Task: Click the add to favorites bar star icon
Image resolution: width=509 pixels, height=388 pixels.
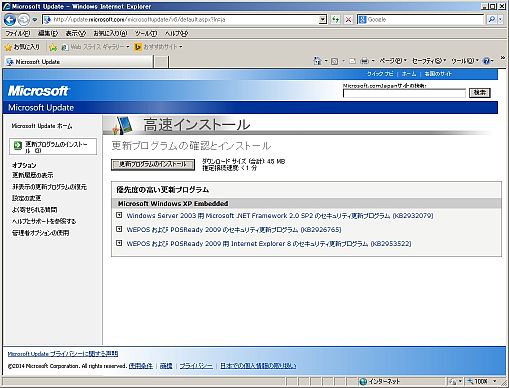Action: click(x=53, y=47)
